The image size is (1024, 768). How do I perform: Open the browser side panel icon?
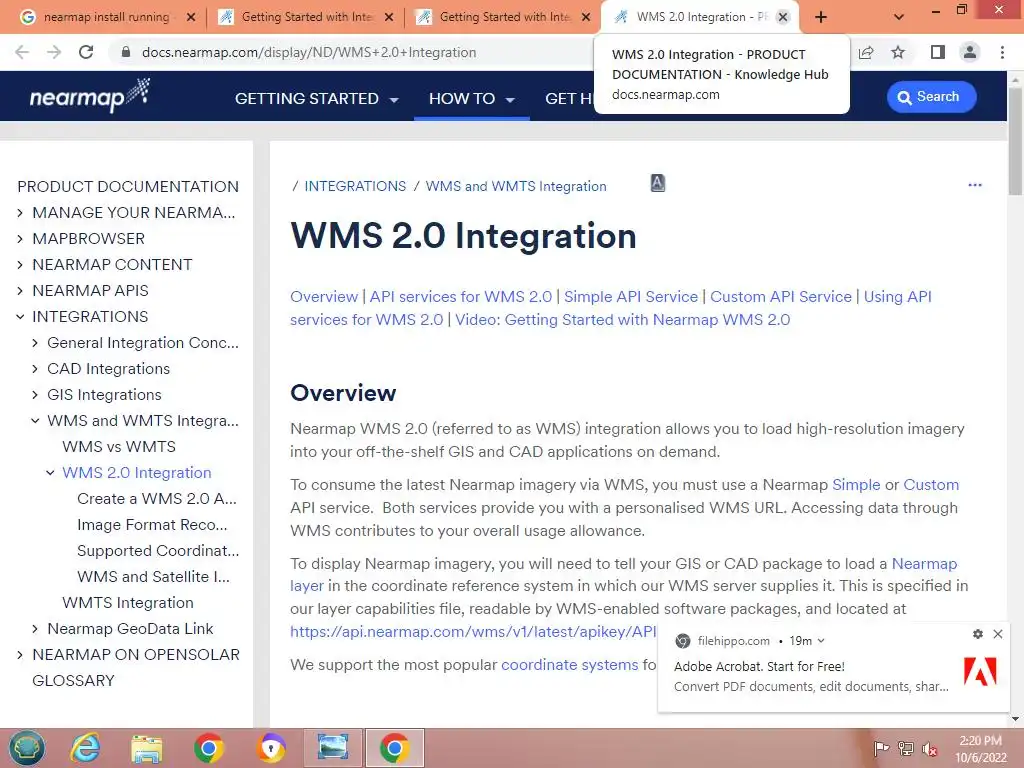point(938,52)
